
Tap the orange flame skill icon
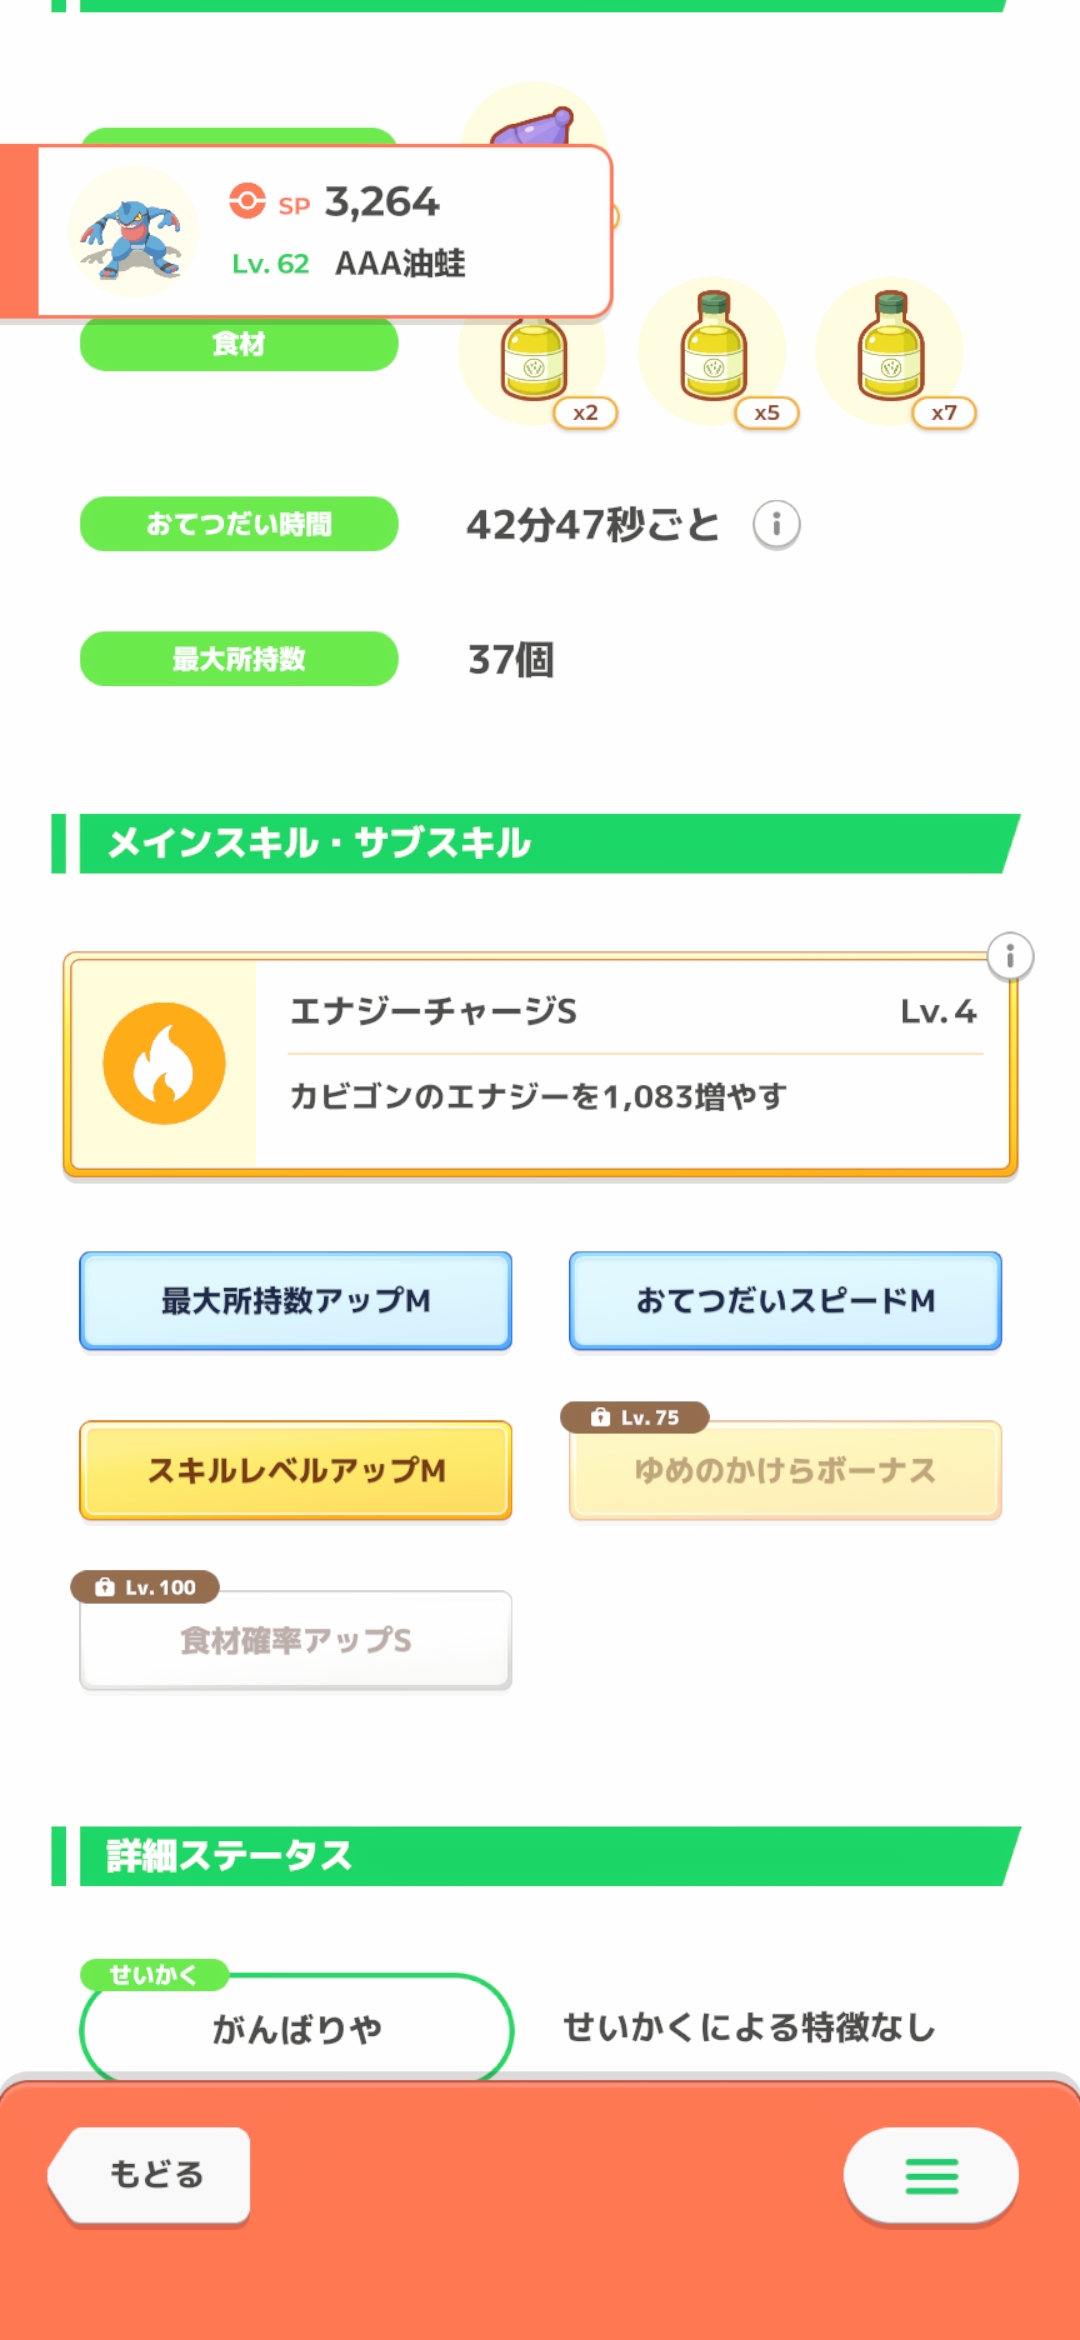[x=164, y=1063]
